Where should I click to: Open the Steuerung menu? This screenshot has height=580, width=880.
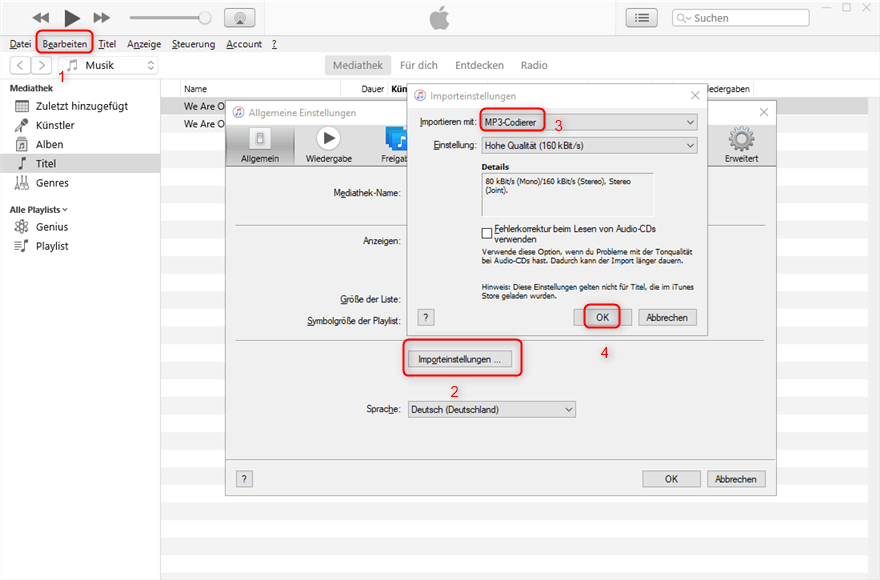(x=193, y=44)
